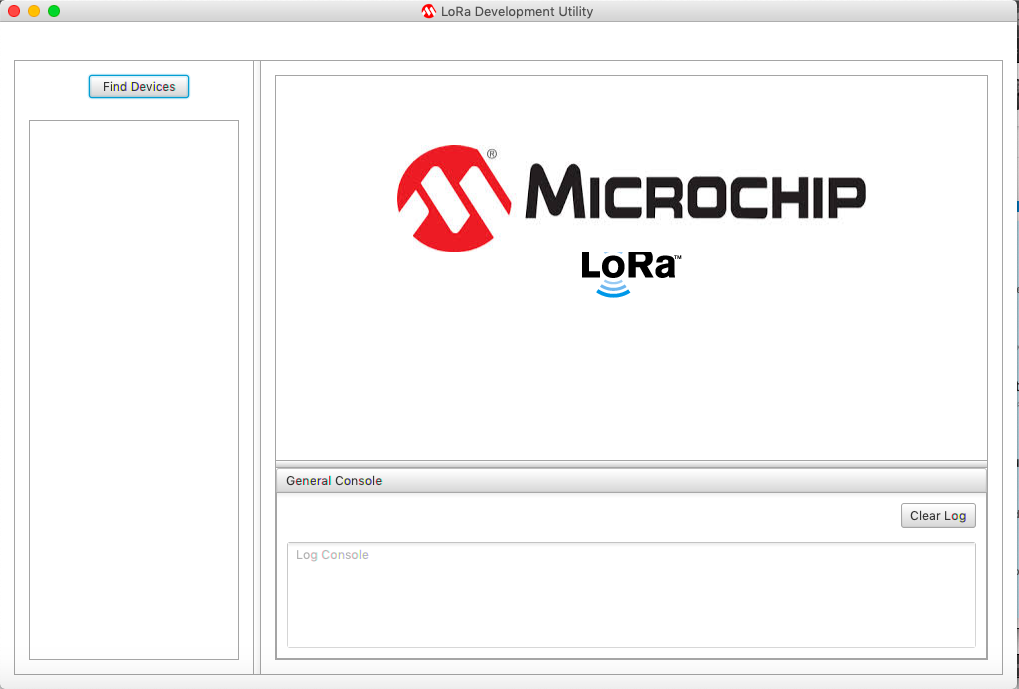Screen dimensions: 1019x689
Task: Collapse the General Console pane header
Action: coord(631,480)
